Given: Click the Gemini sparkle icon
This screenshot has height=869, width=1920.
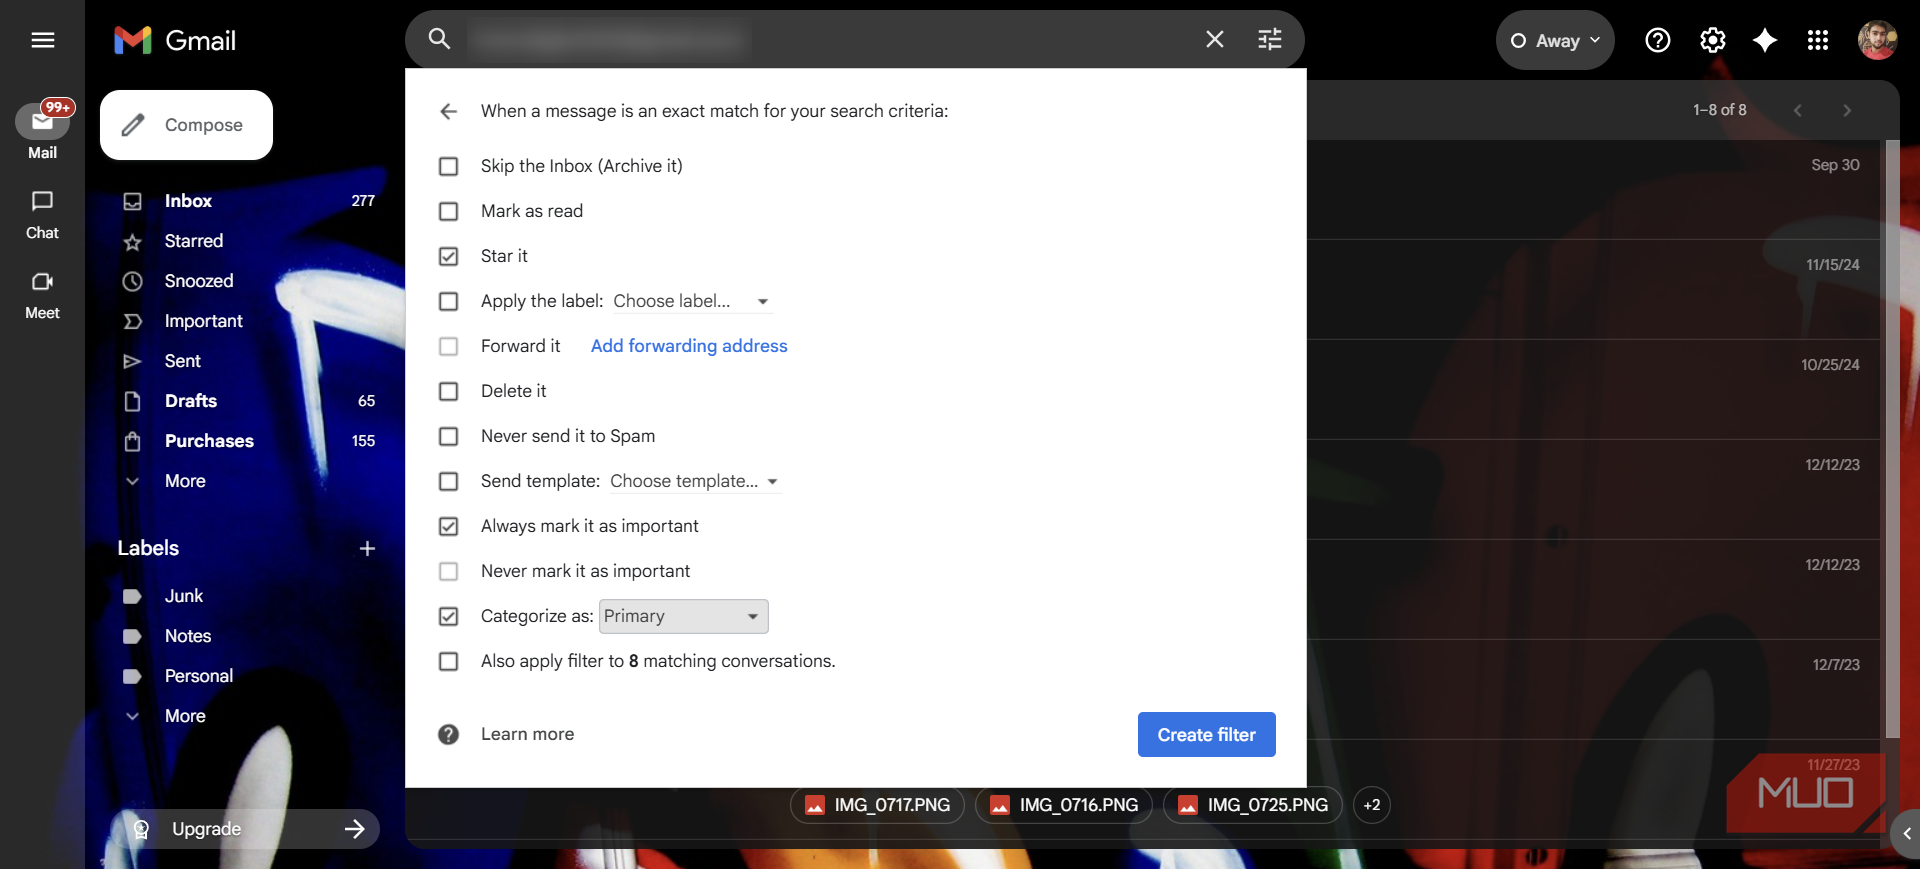Looking at the screenshot, I should [1765, 40].
